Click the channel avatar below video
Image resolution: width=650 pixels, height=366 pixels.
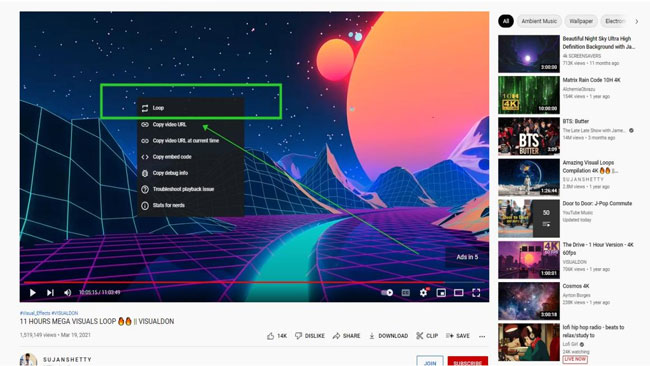click(28, 360)
